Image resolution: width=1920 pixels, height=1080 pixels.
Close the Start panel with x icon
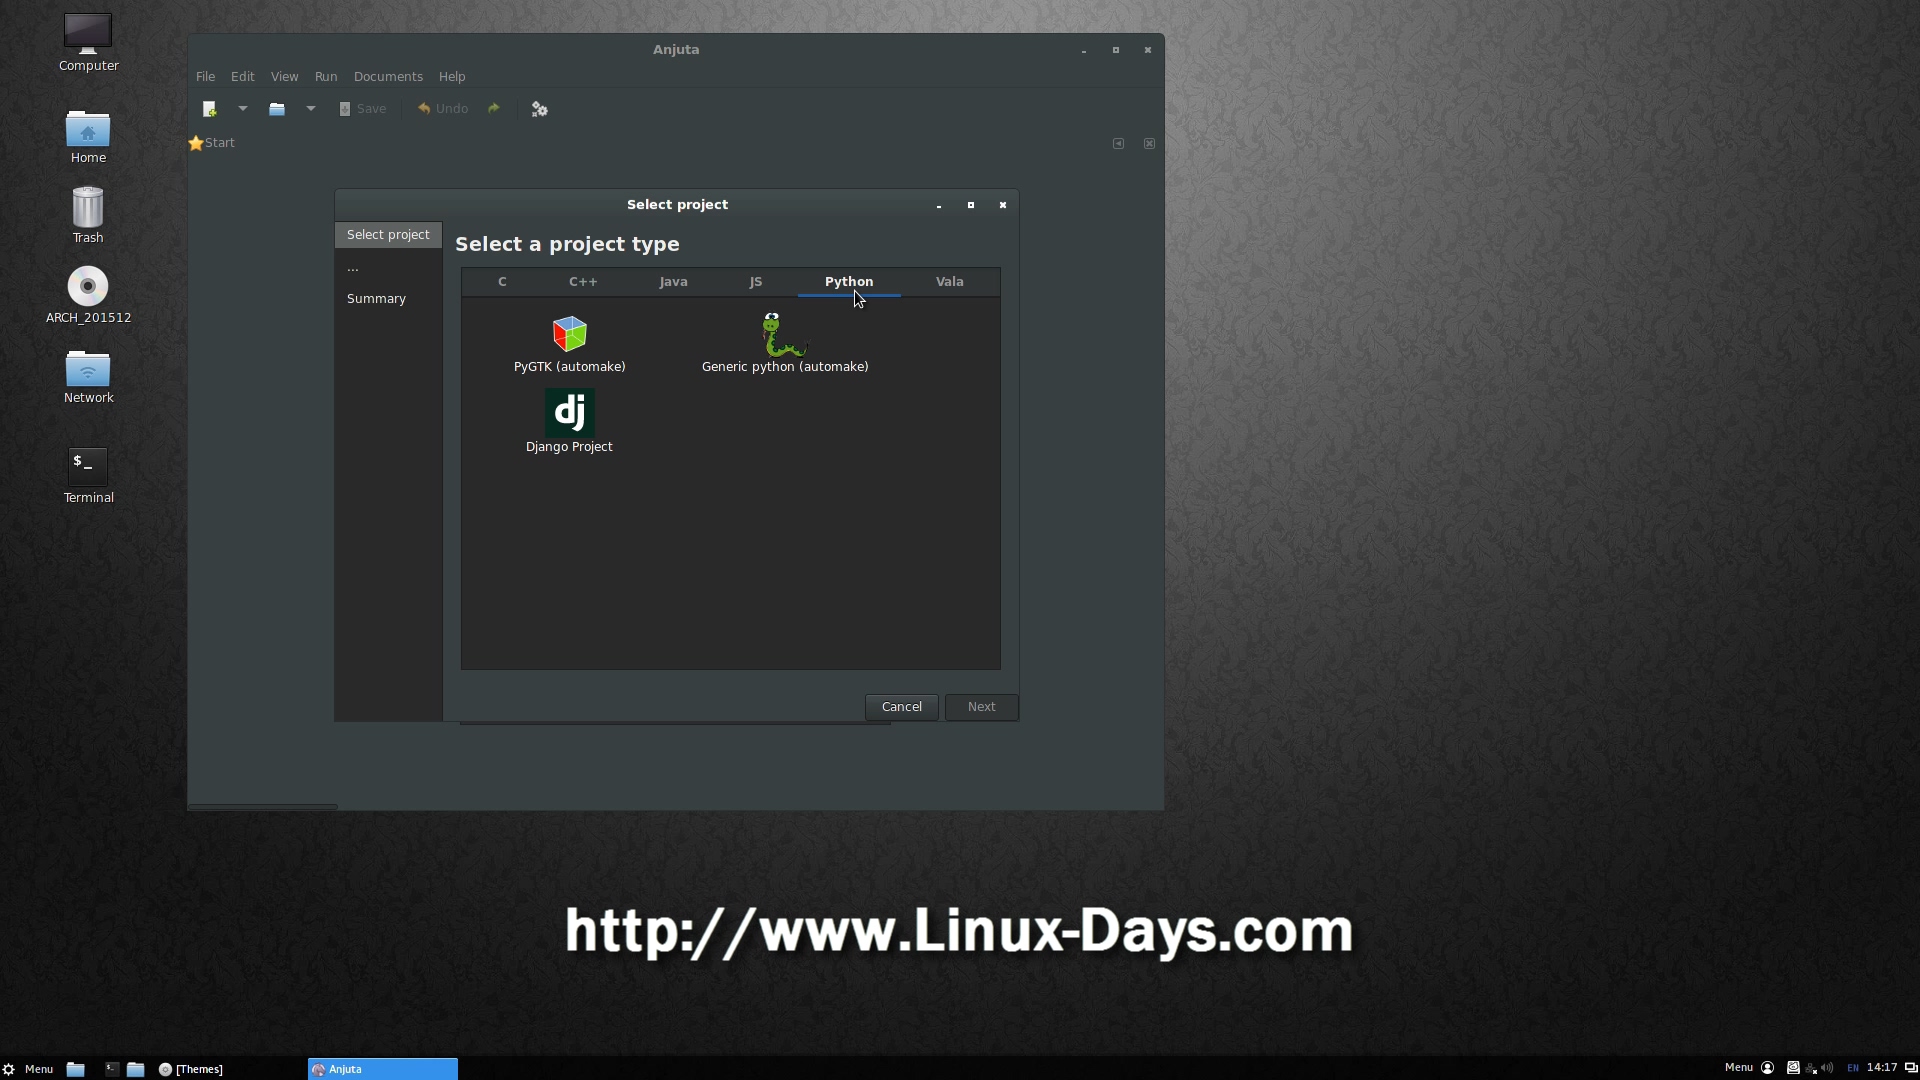pos(1149,144)
